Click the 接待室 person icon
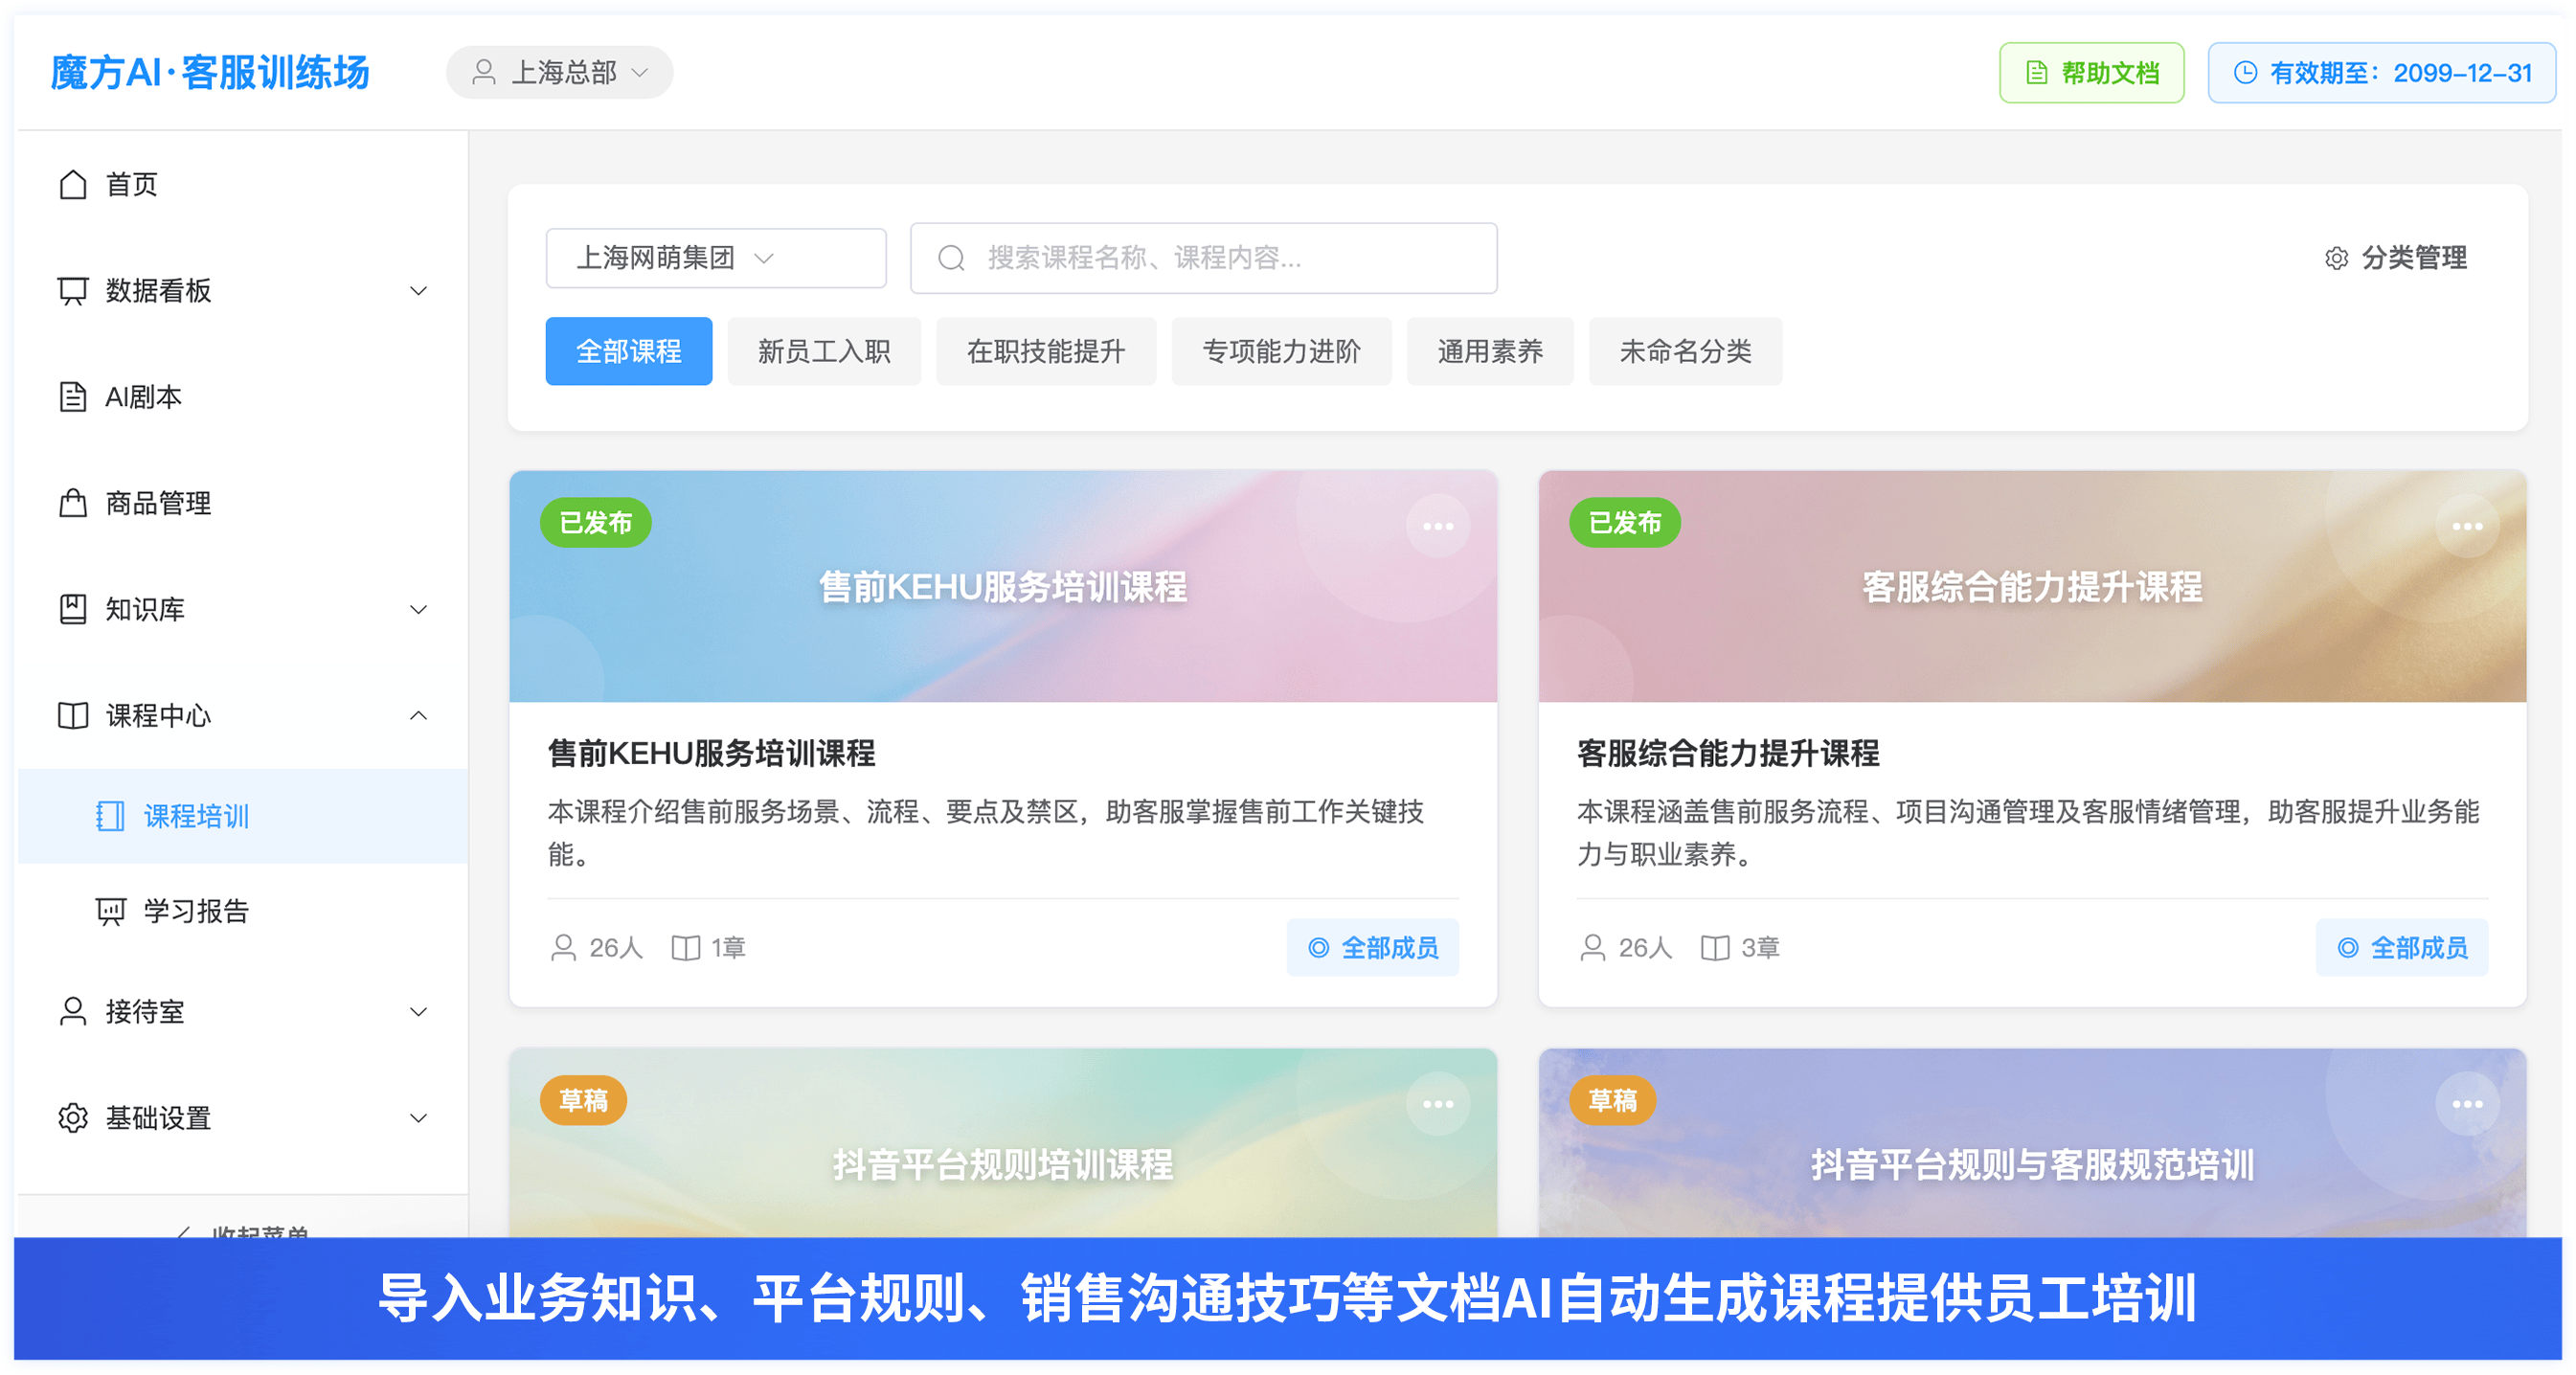 click(x=73, y=1011)
